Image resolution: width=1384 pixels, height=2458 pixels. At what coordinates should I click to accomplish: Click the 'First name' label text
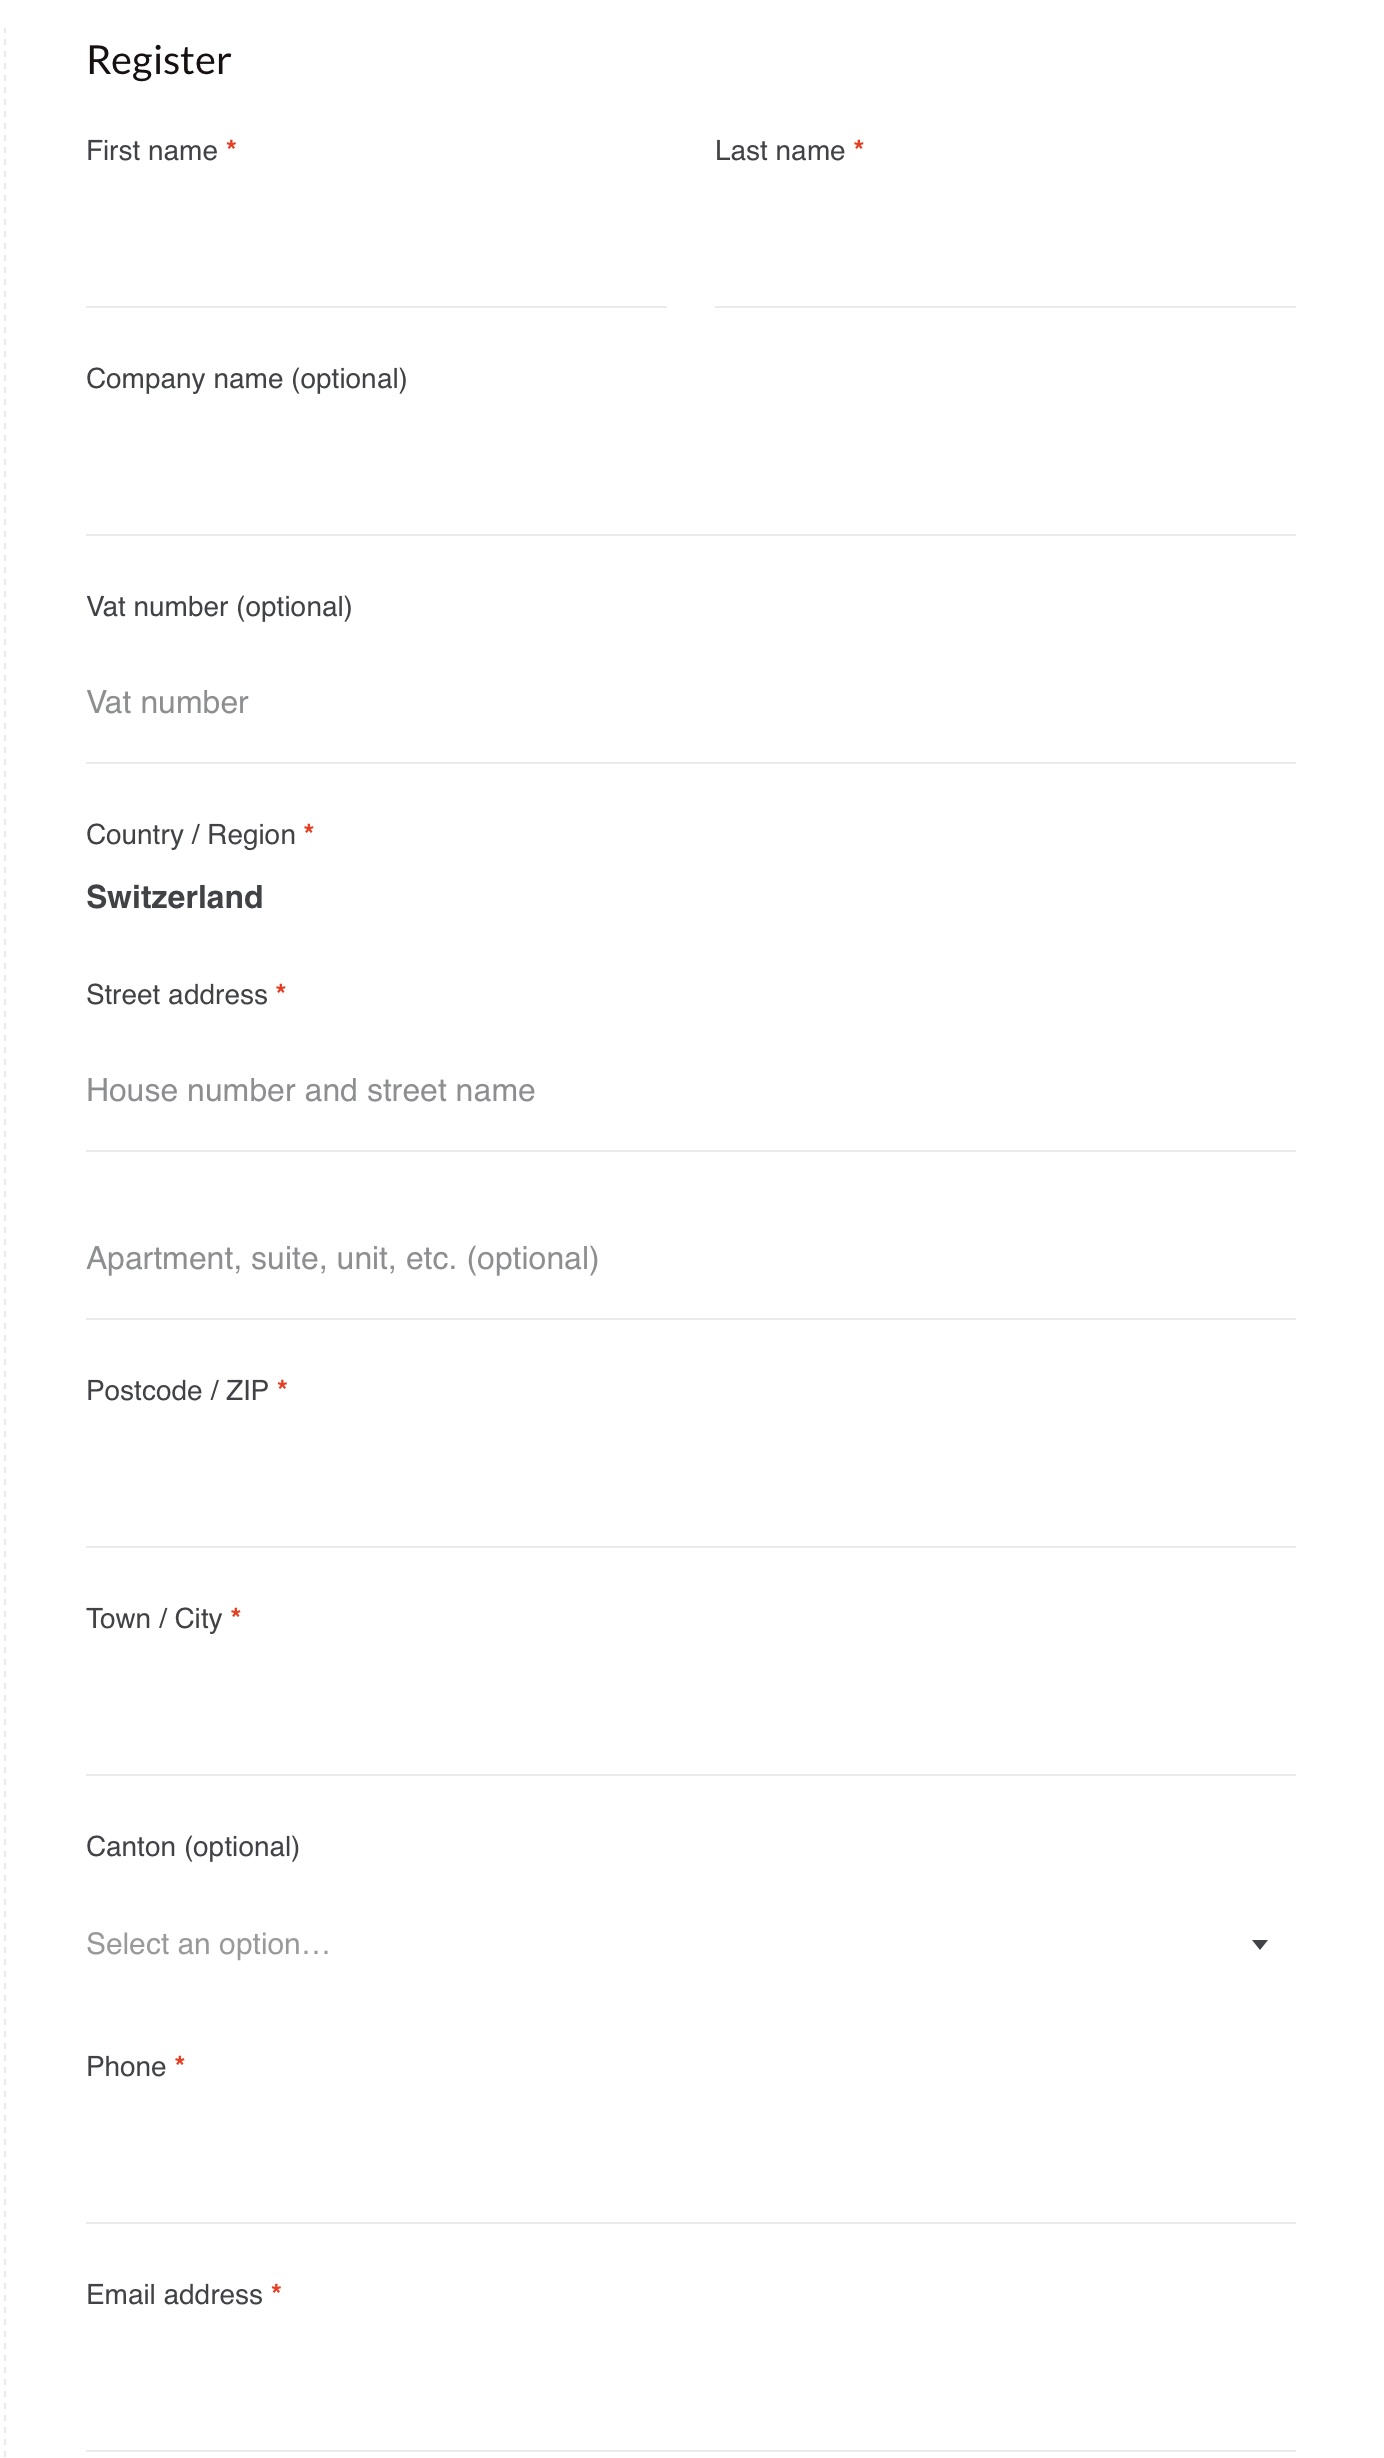tap(152, 151)
